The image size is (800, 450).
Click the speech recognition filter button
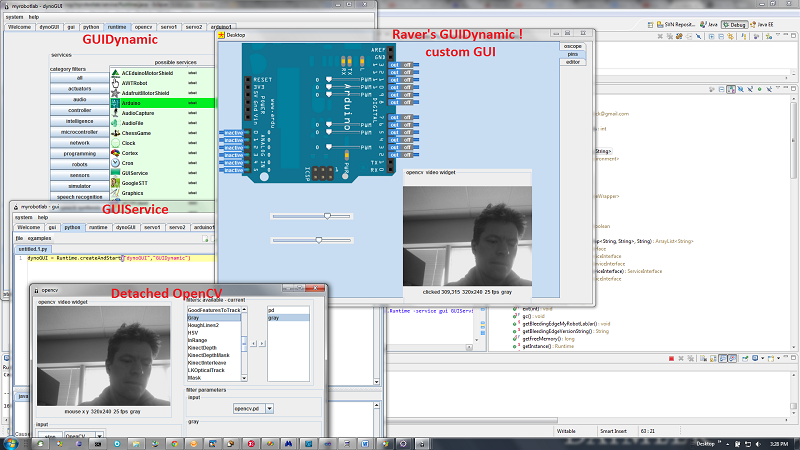coord(80,197)
